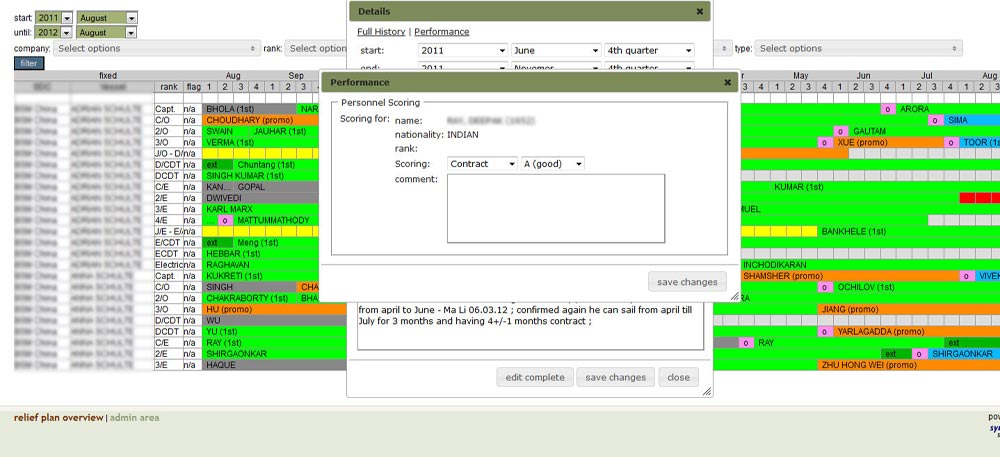The width and height of the screenshot is (1000, 457).
Task: Select the INCHODIKARAN schedule bar
Action: (x=870, y=265)
